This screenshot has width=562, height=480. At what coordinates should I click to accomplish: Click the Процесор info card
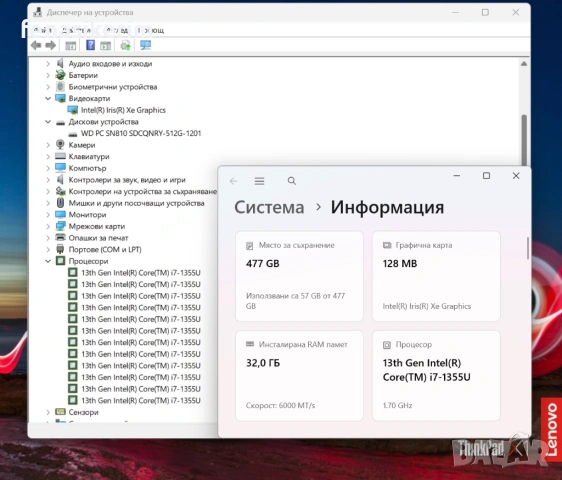(436, 376)
